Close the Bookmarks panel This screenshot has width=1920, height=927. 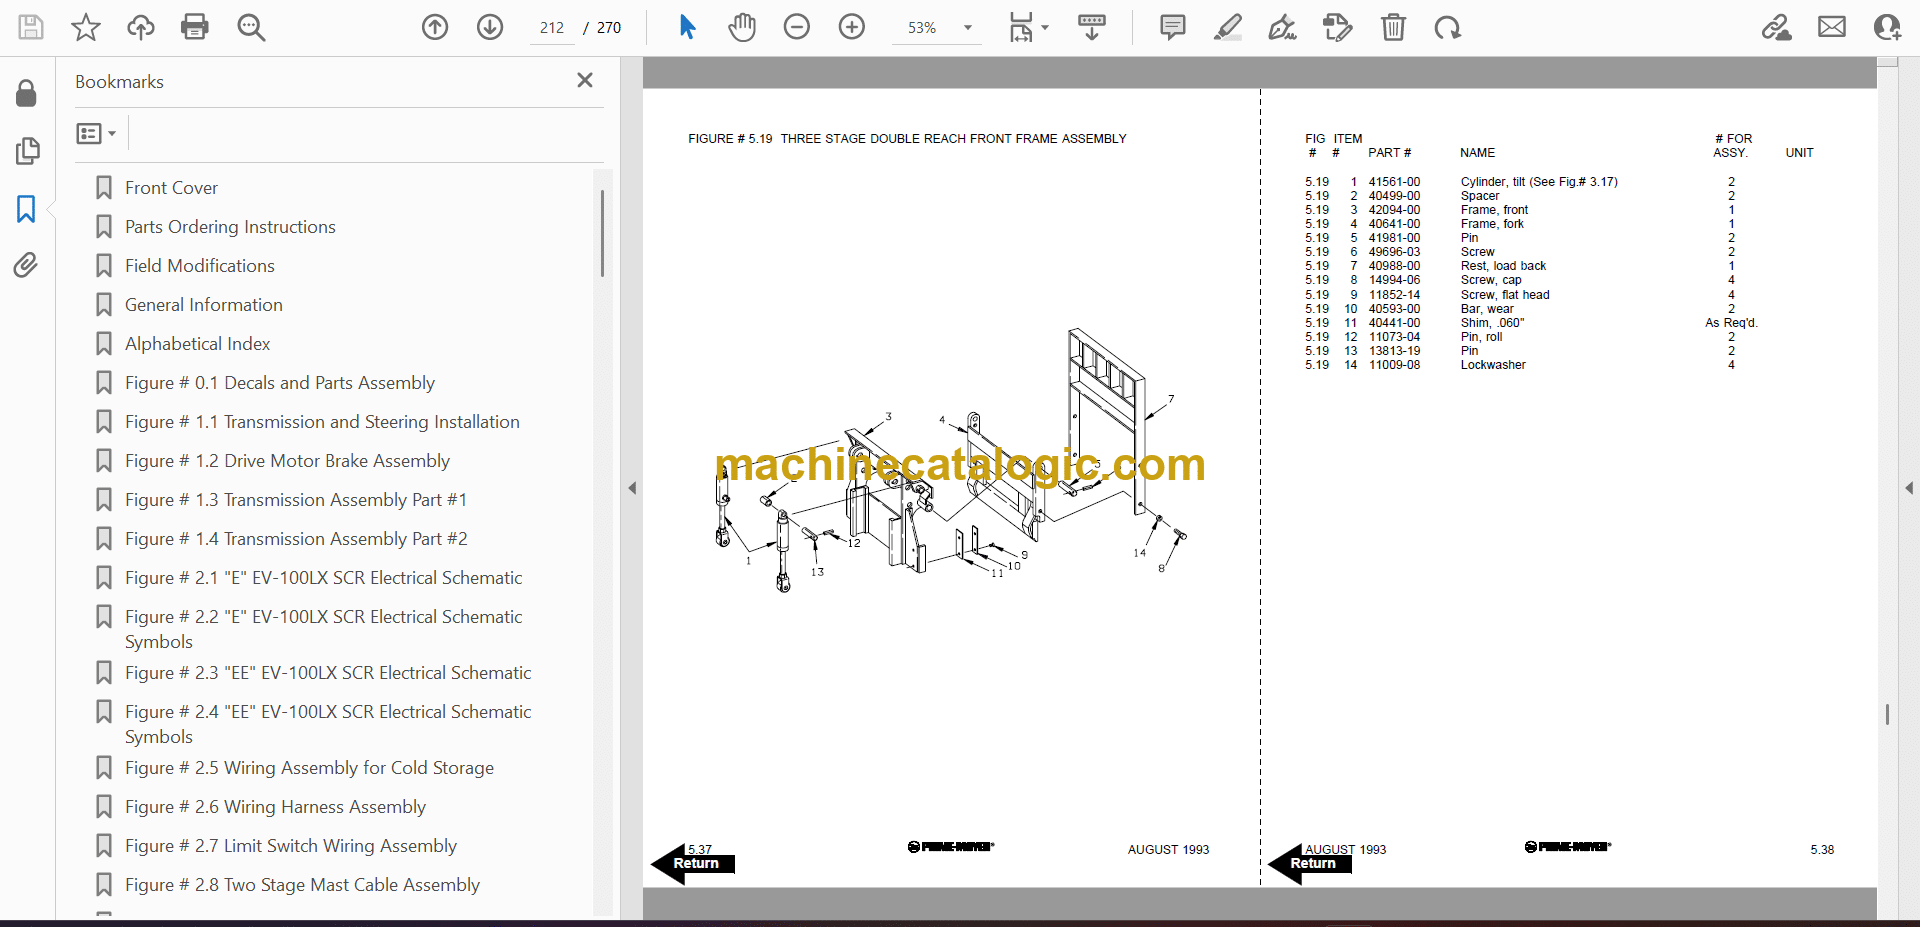pos(585,80)
